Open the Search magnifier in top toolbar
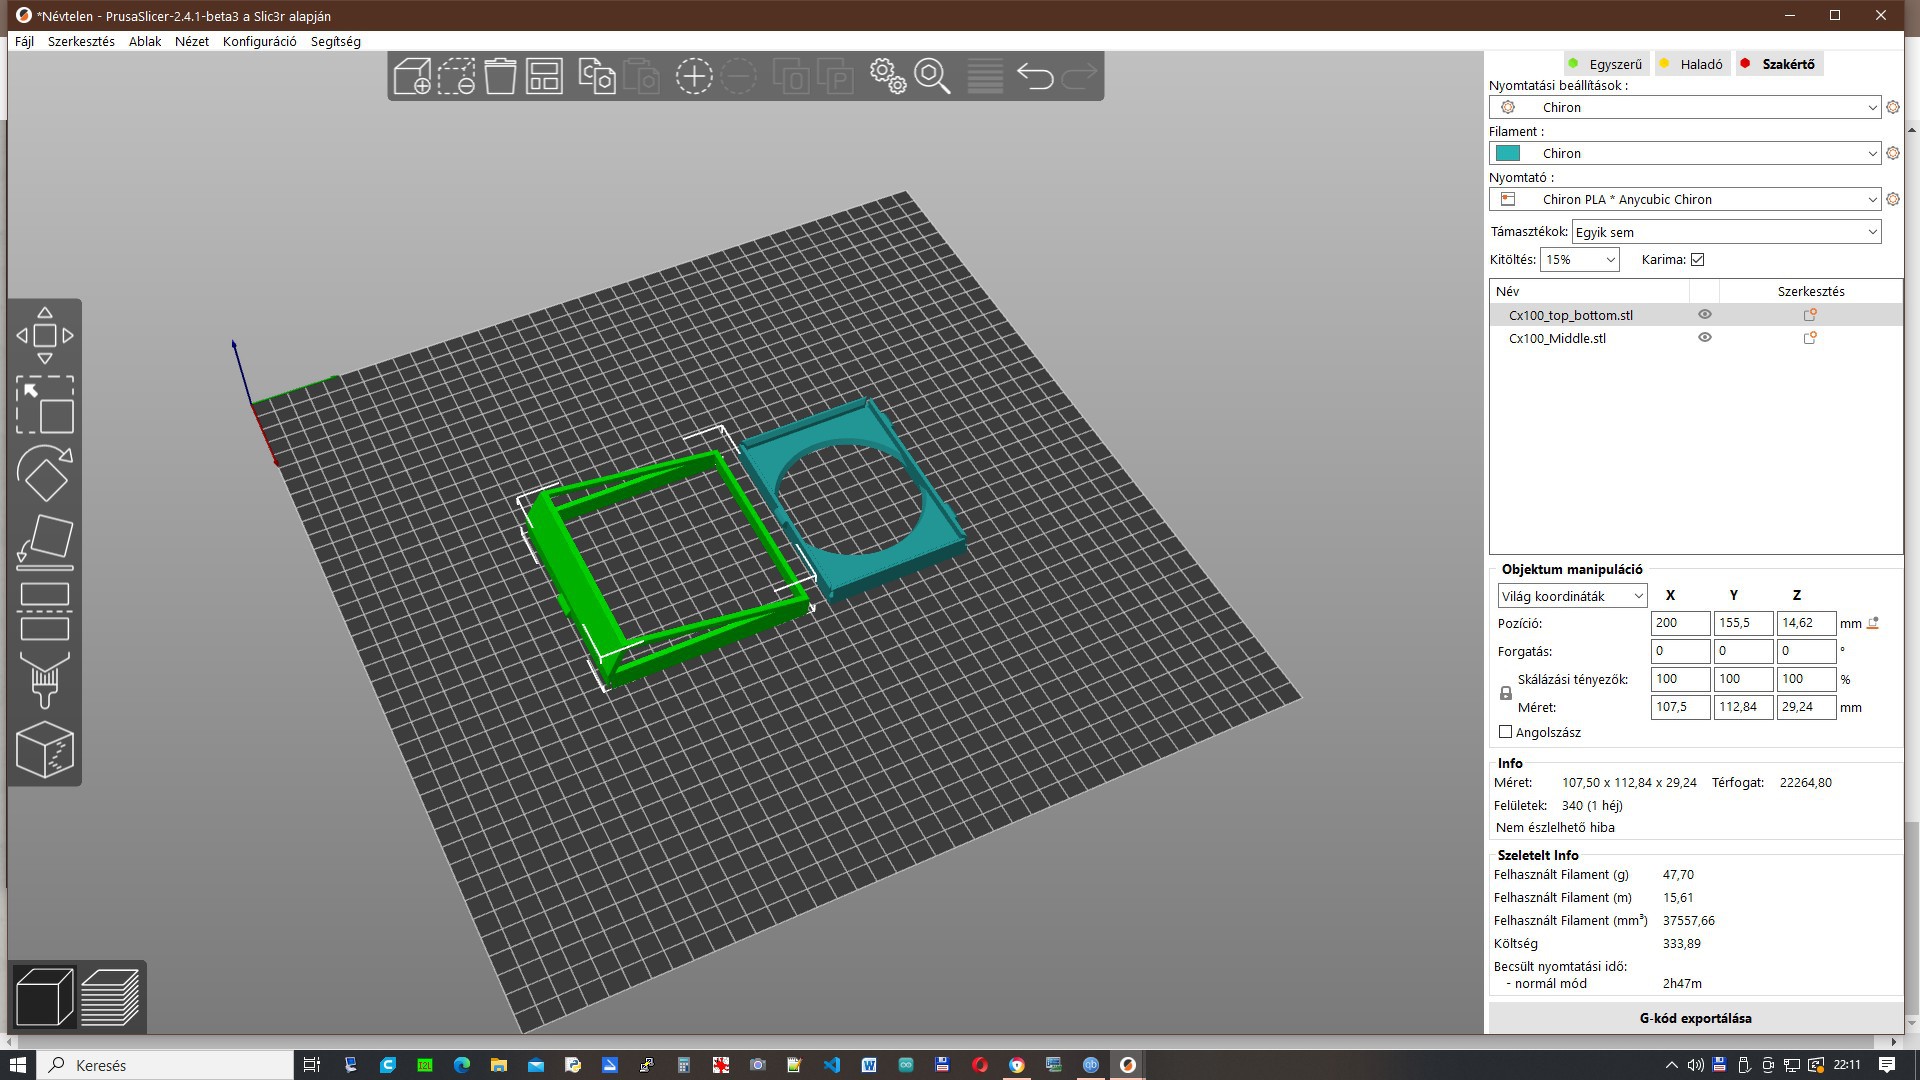Screen dimensions: 1920x1080 932,76
